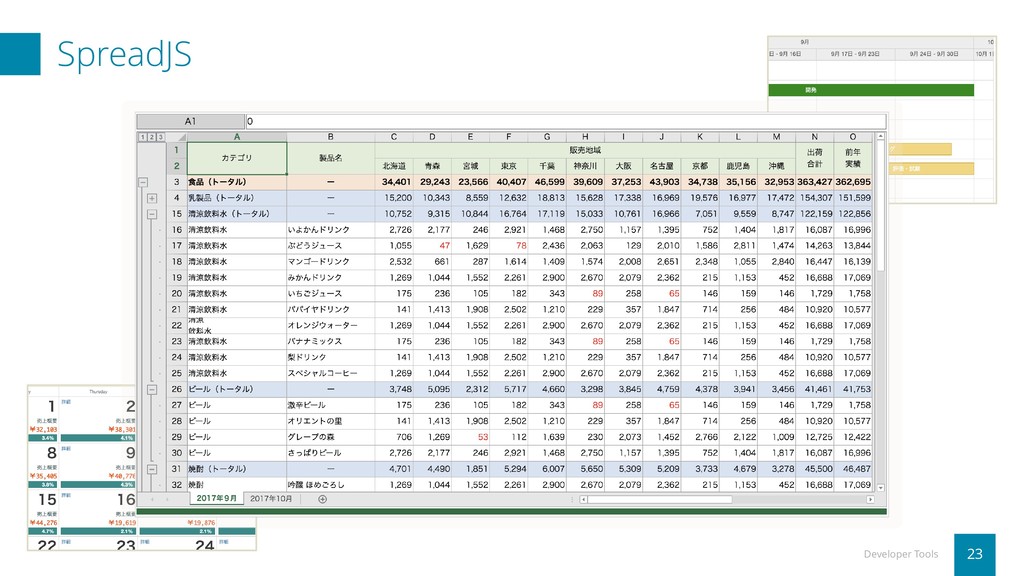Click the スペシャルコーヒー product cell
The image size is (1024, 576).
330,374
